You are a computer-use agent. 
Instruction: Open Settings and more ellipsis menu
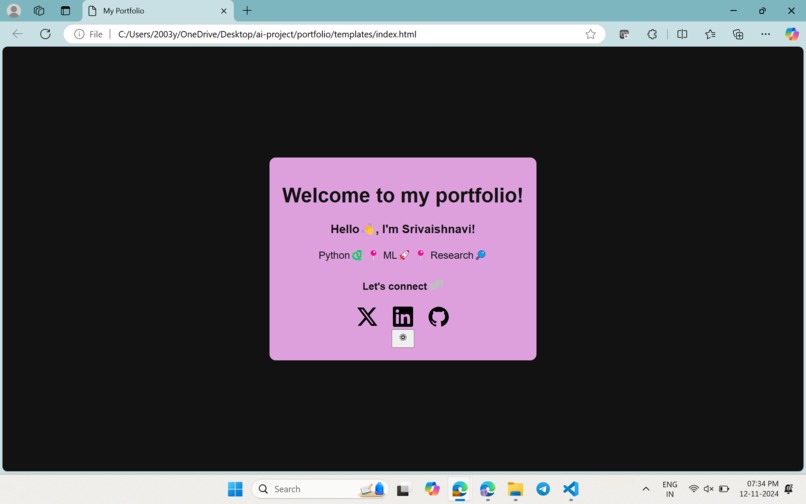point(765,34)
